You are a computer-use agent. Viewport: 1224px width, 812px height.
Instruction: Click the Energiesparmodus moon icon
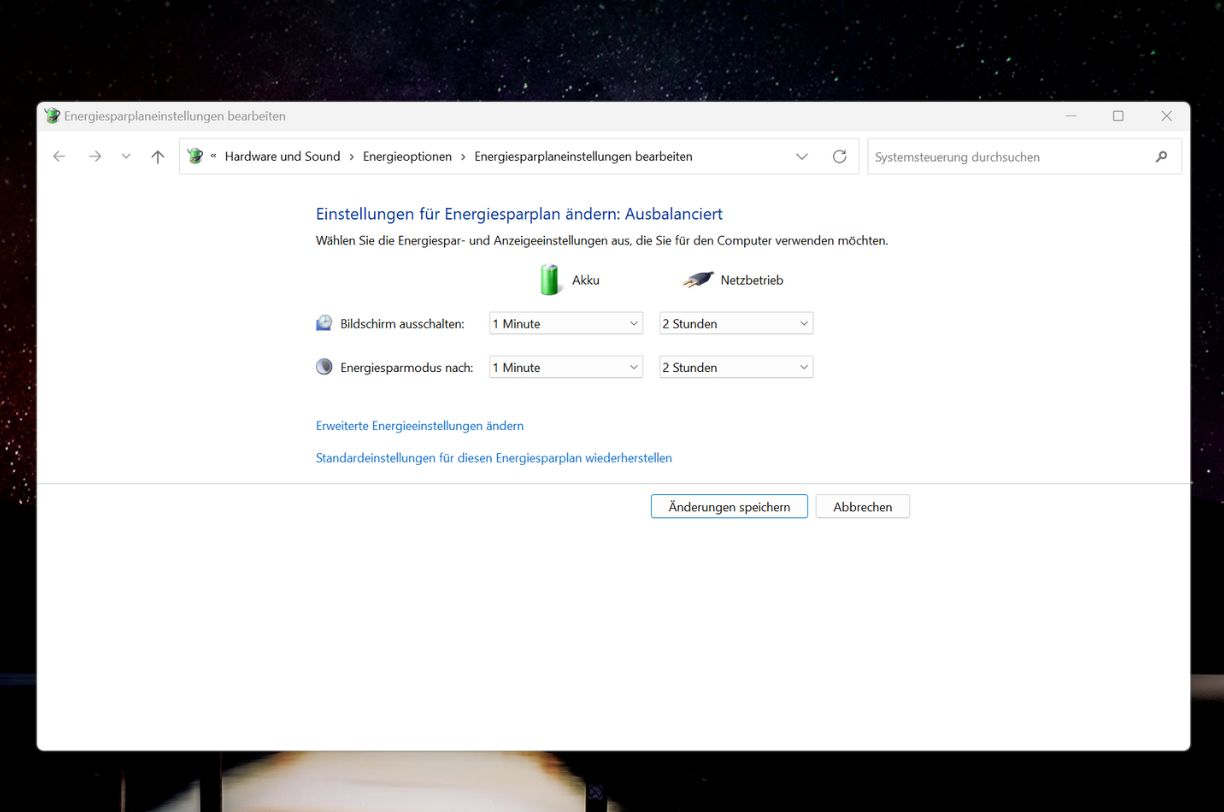point(324,367)
